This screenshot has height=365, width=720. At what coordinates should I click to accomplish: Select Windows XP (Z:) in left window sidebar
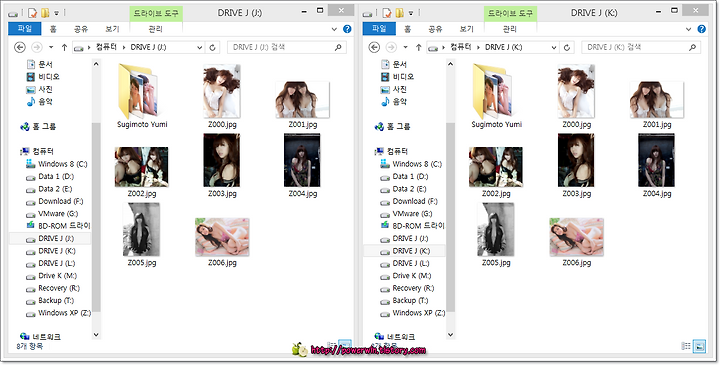tap(58, 313)
